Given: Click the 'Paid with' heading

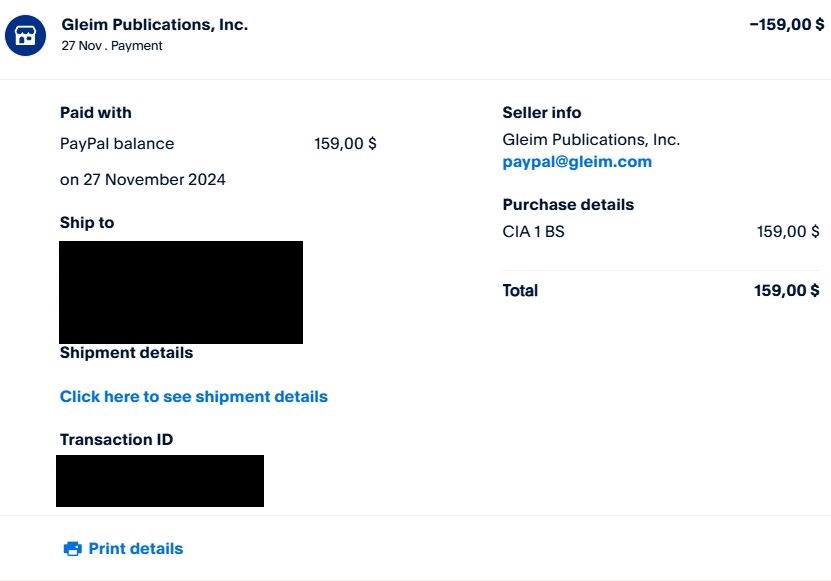Looking at the screenshot, I should [96, 113].
